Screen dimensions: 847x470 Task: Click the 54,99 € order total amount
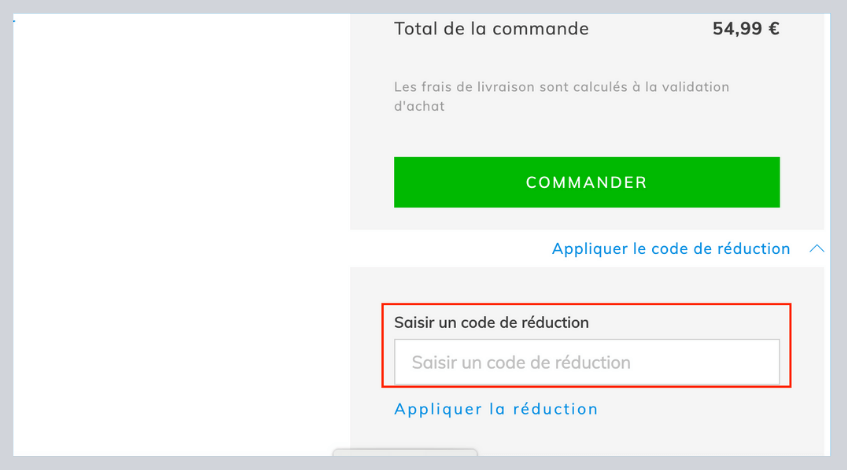click(745, 29)
